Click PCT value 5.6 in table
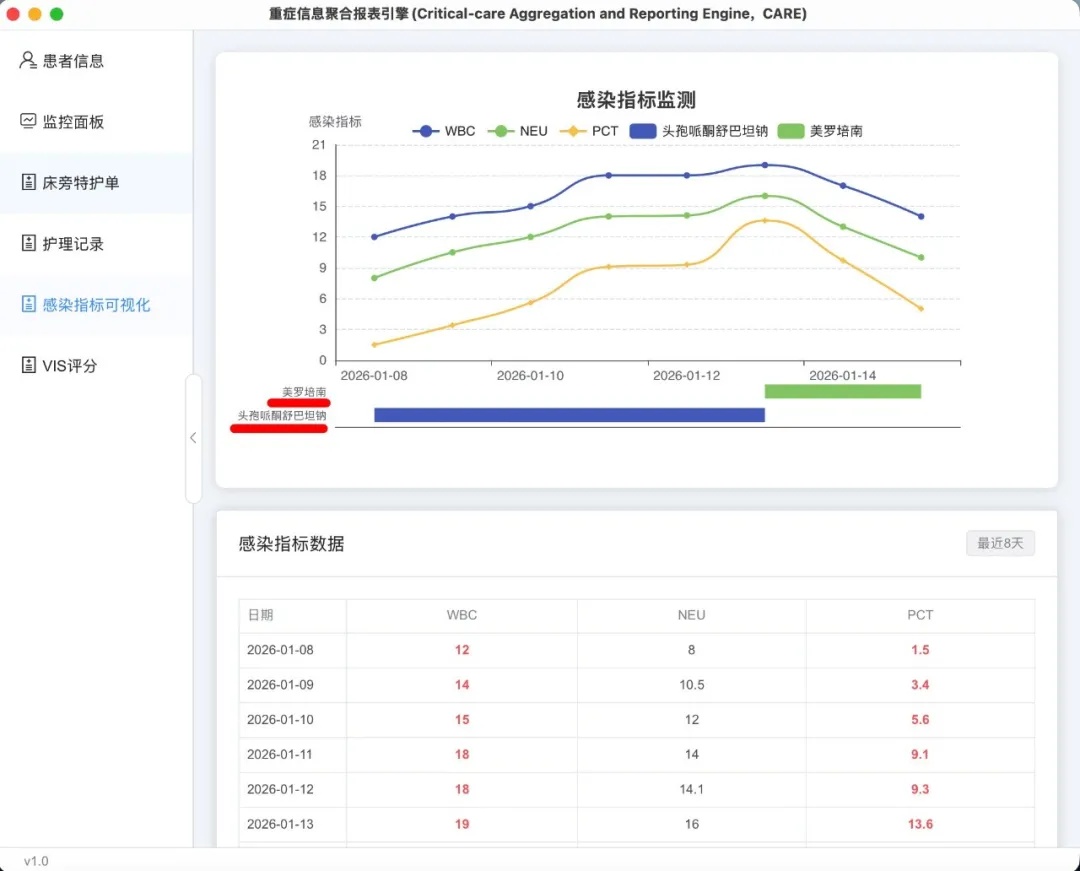This screenshot has height=871, width=1080. [920, 720]
